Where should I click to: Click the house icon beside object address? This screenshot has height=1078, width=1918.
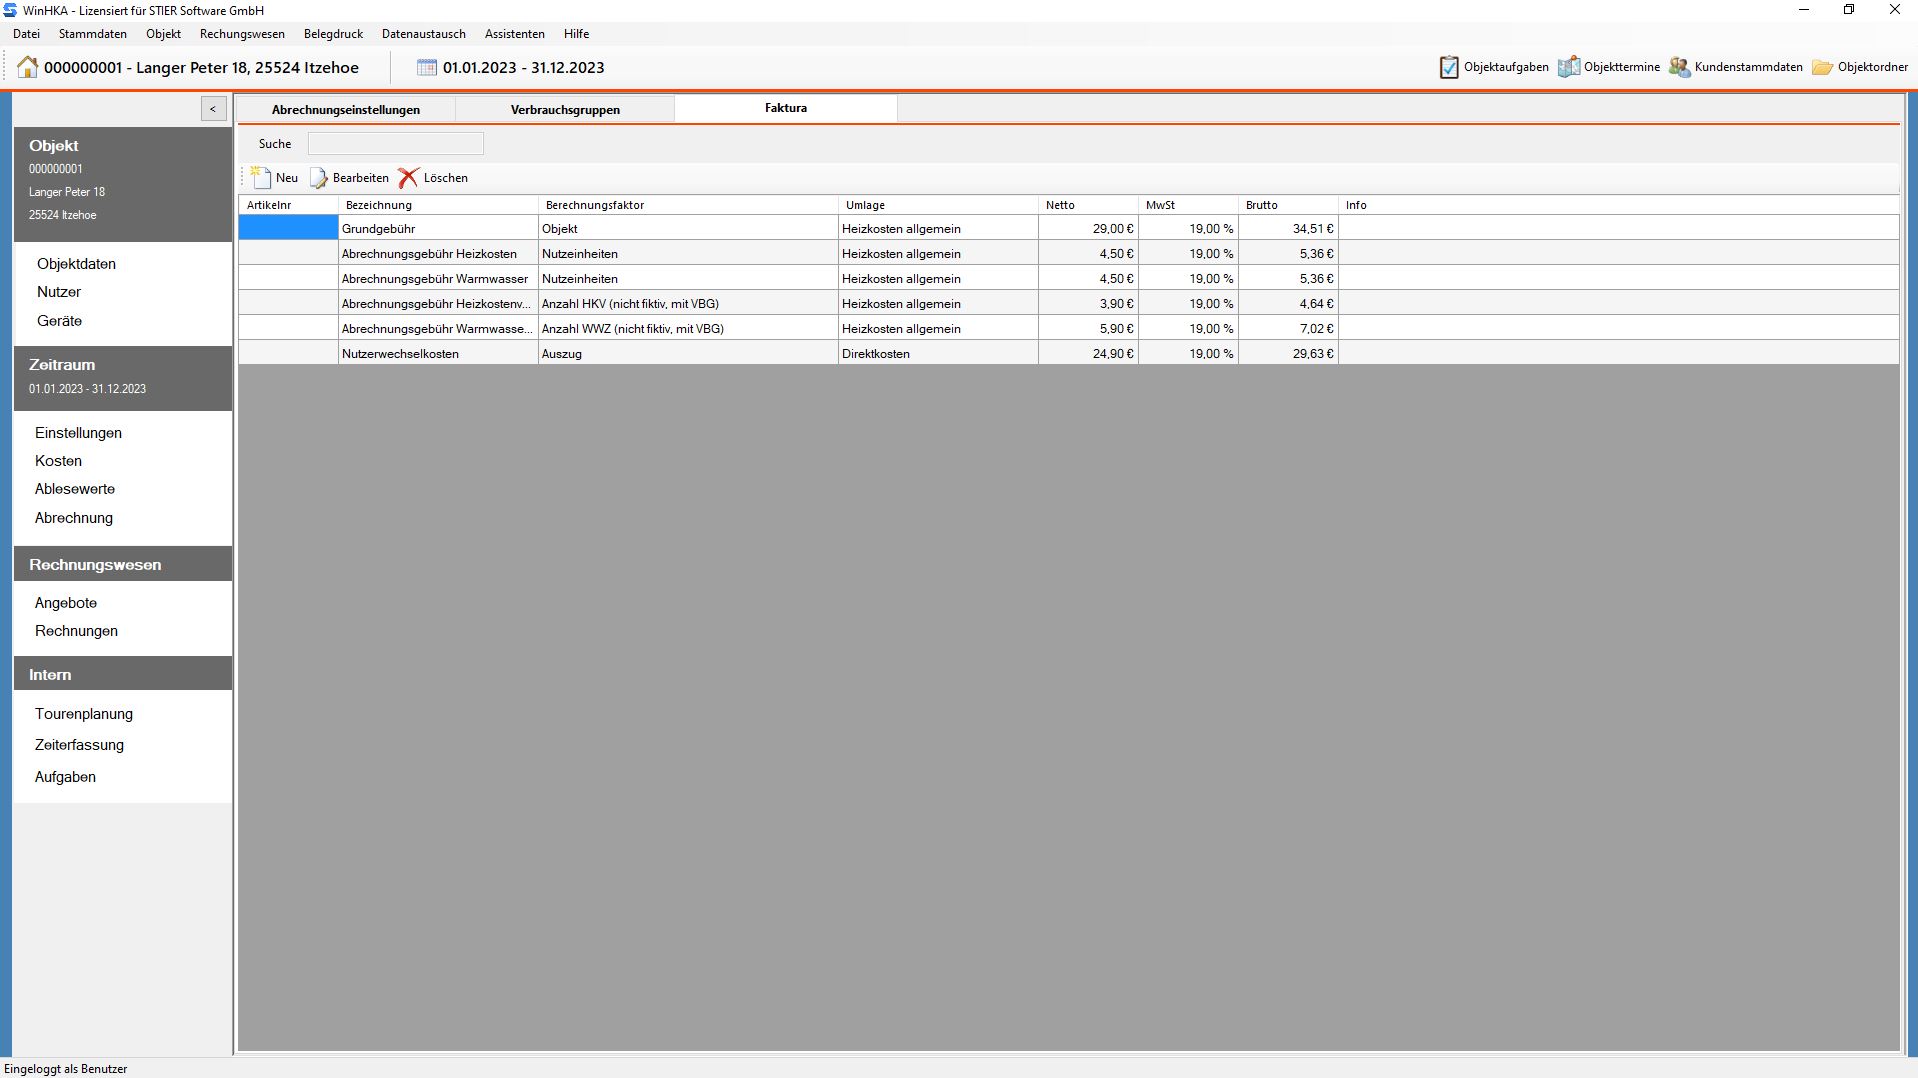28,67
